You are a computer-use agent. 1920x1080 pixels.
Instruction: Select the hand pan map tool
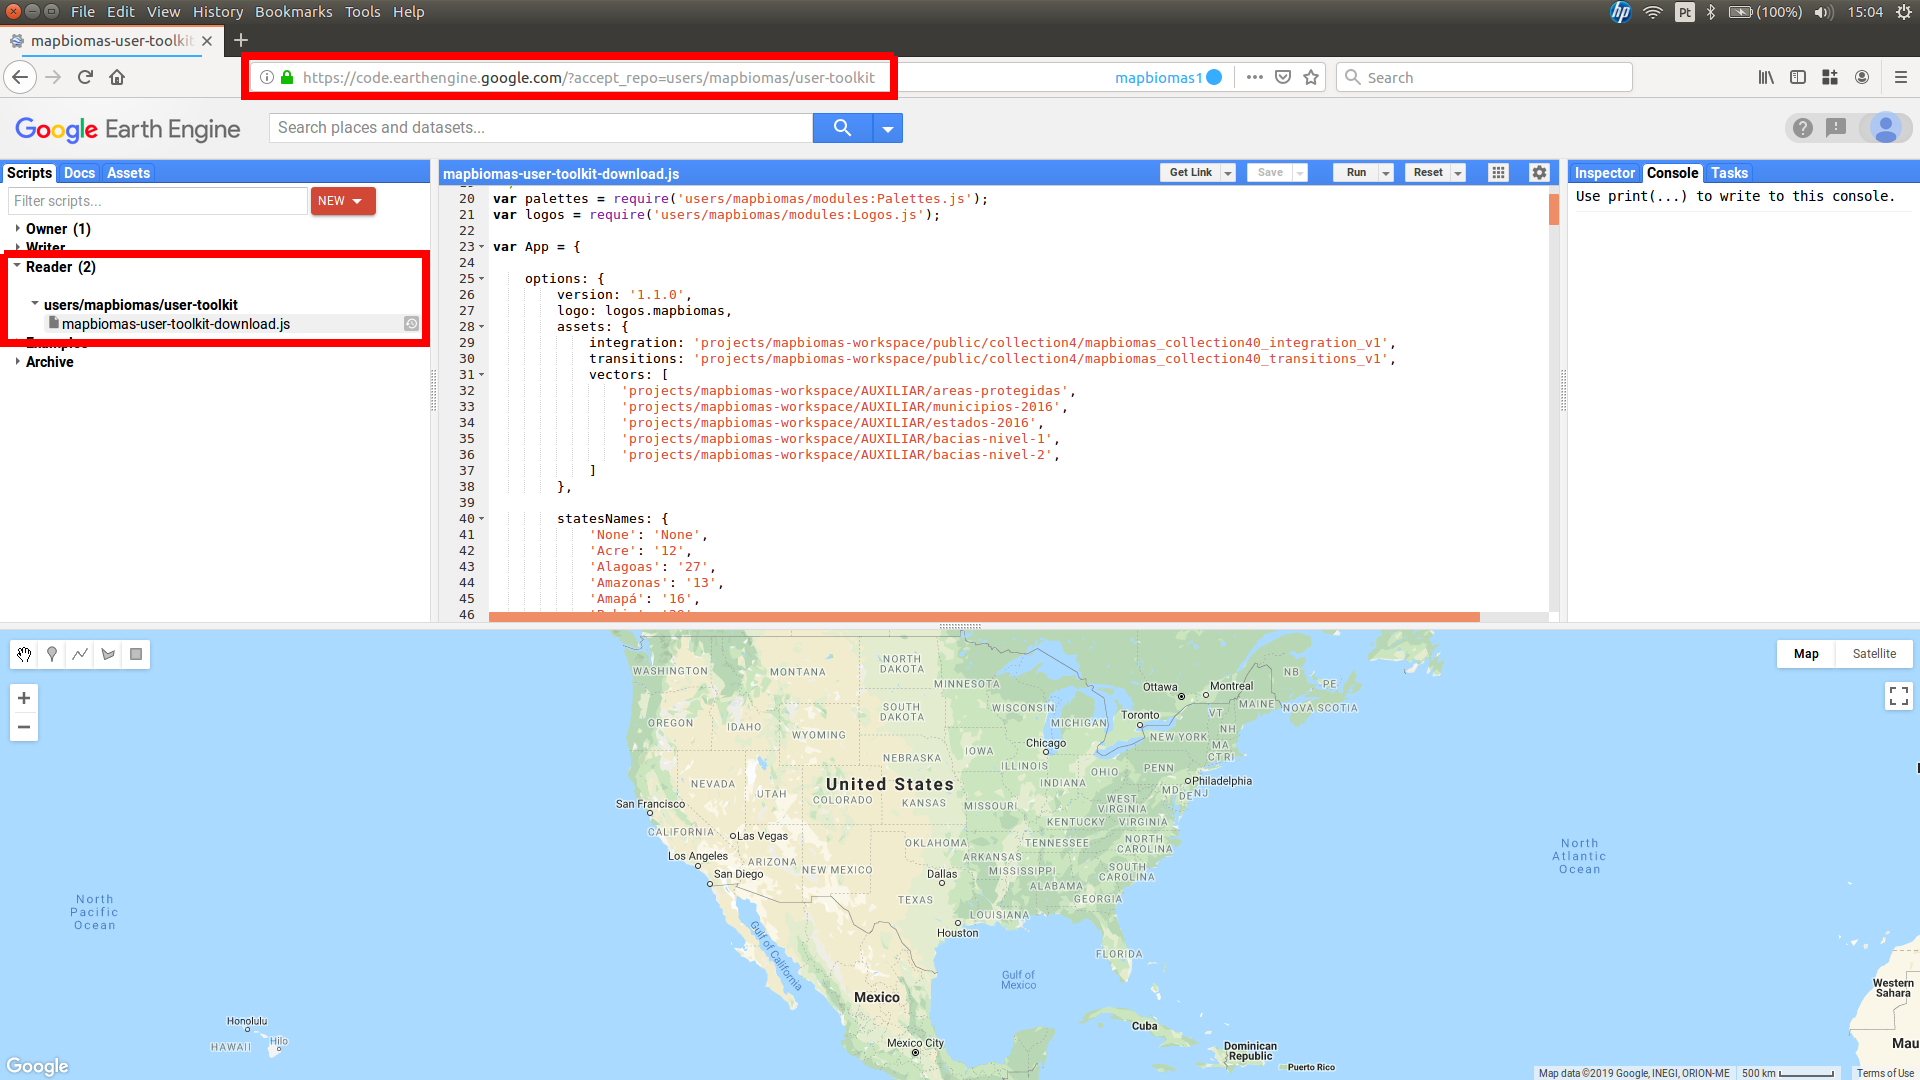pyautogui.click(x=24, y=654)
